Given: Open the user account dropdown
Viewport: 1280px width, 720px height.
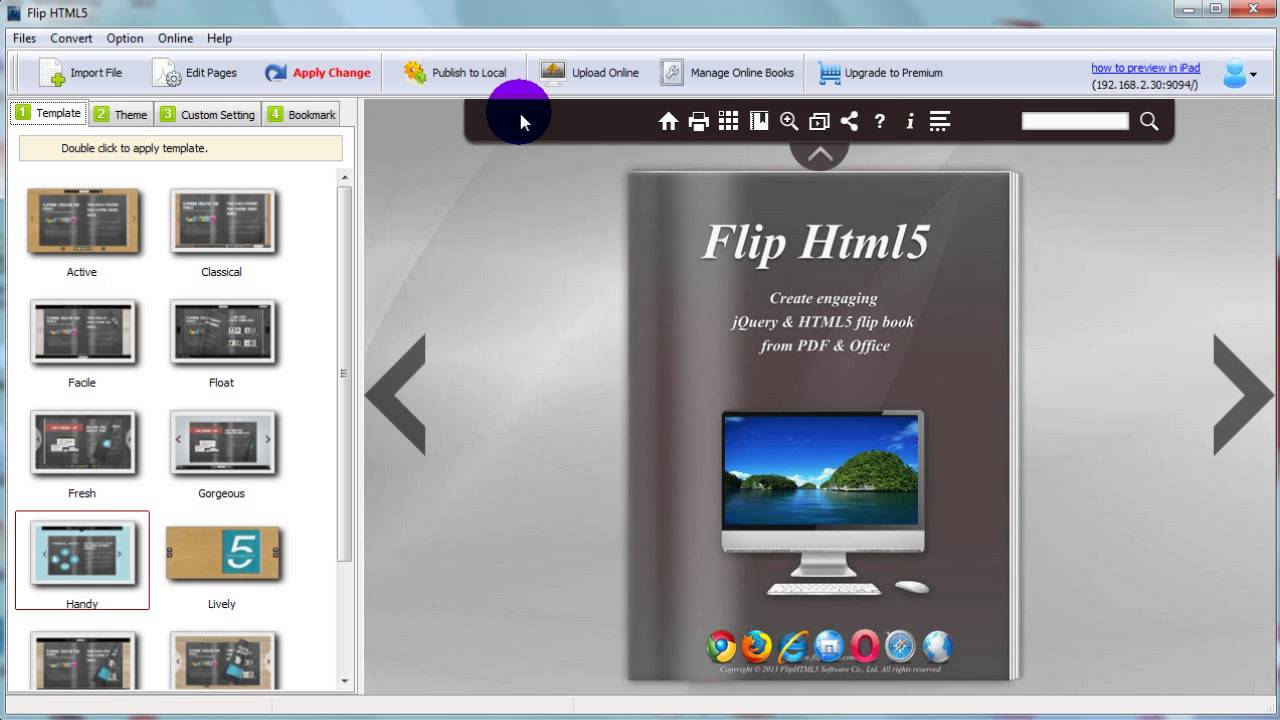Looking at the screenshot, I should (x=1240, y=74).
